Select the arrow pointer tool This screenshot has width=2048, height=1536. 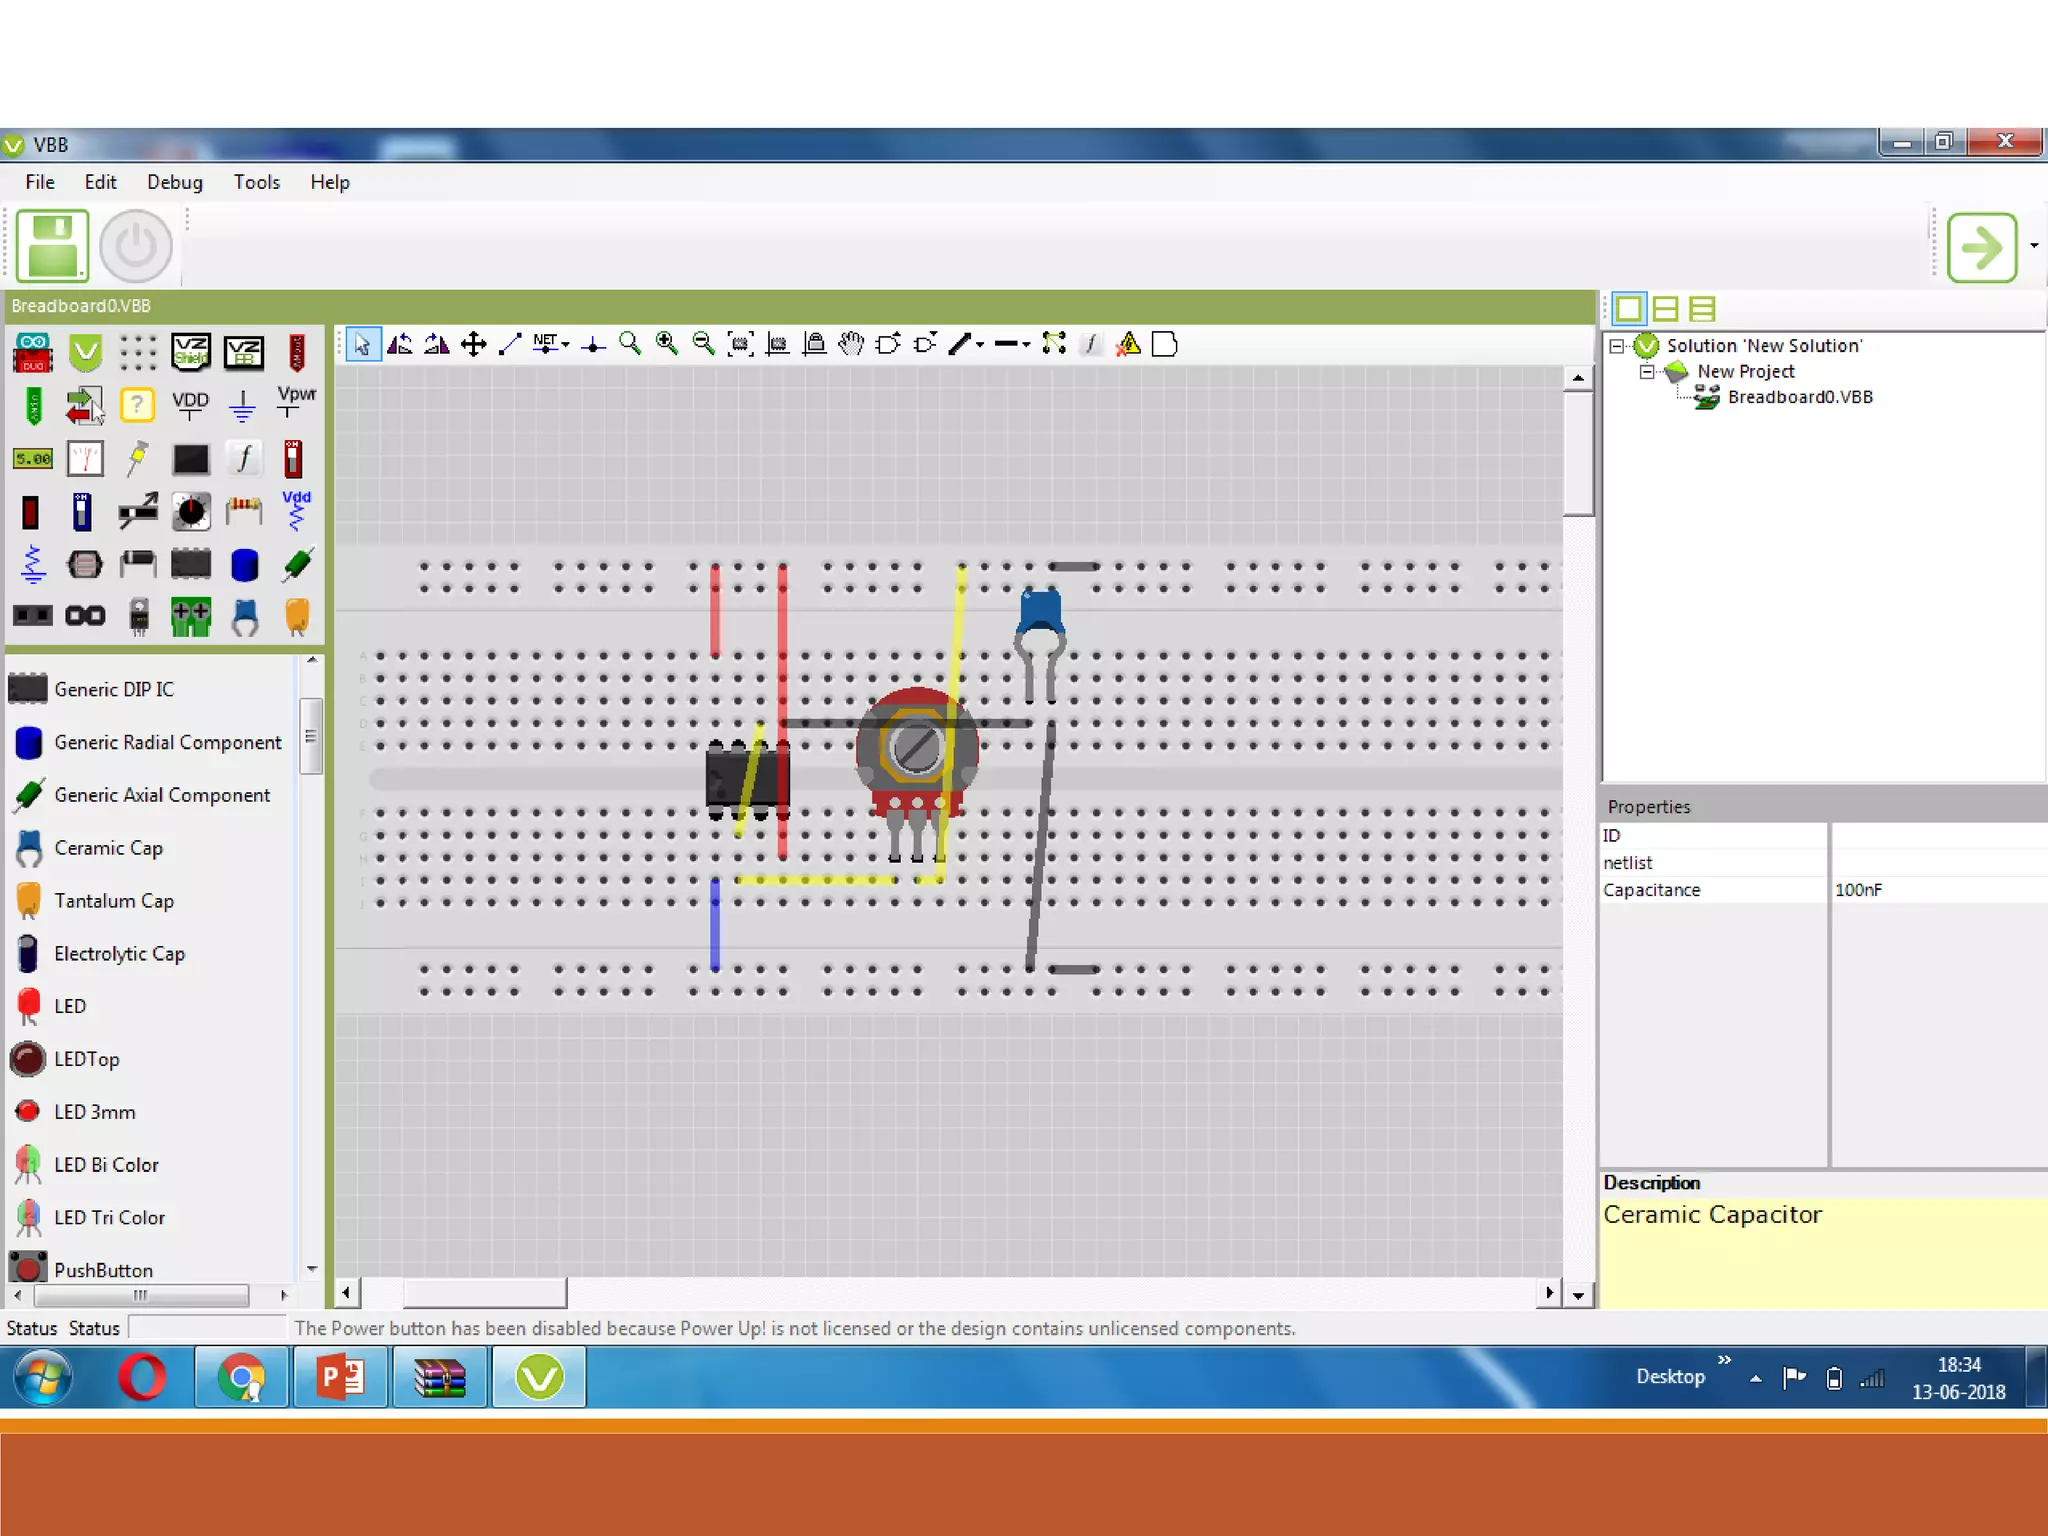pyautogui.click(x=363, y=345)
